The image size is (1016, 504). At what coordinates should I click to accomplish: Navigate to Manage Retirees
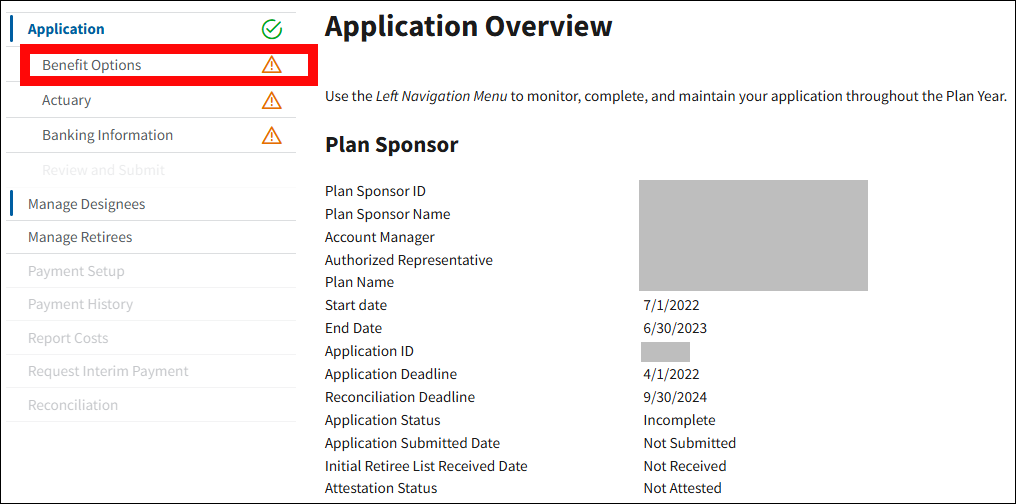(x=80, y=237)
